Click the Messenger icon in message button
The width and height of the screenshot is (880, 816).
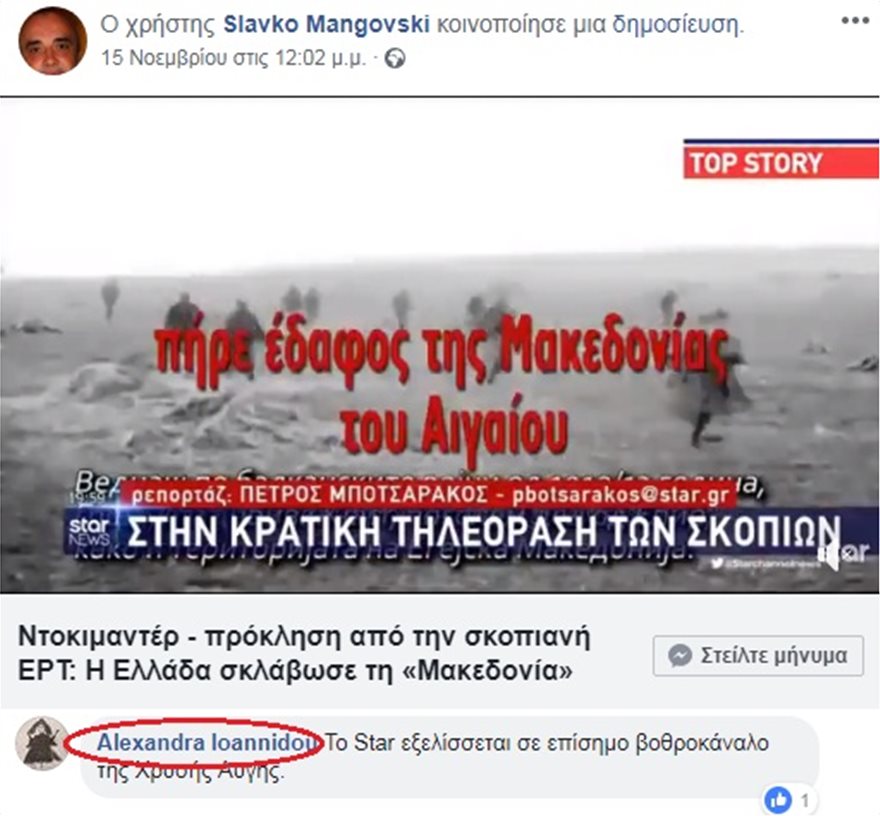680,655
